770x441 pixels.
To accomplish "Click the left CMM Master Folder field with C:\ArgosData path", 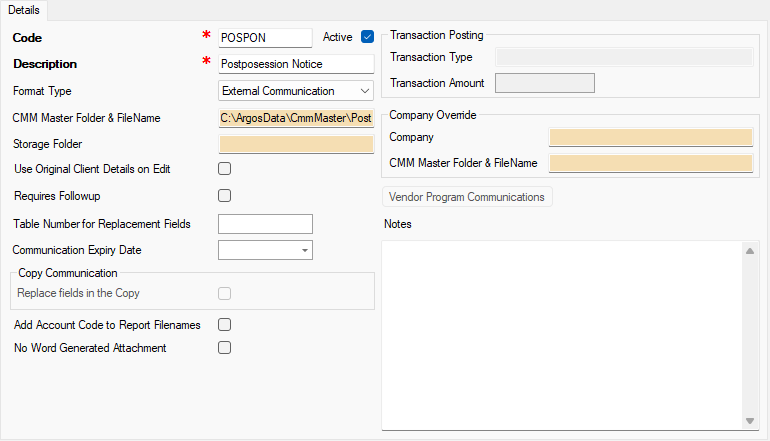I will 296,118.
